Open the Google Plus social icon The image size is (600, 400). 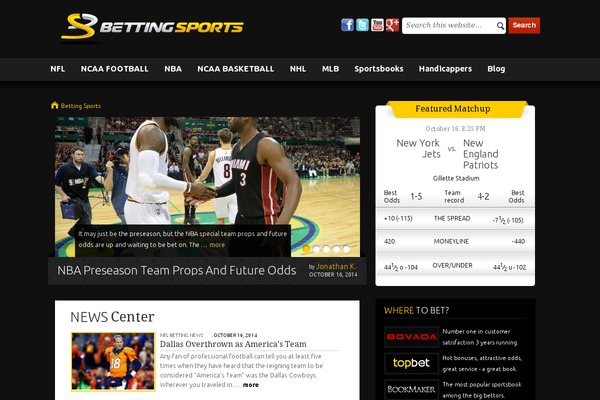click(392, 25)
